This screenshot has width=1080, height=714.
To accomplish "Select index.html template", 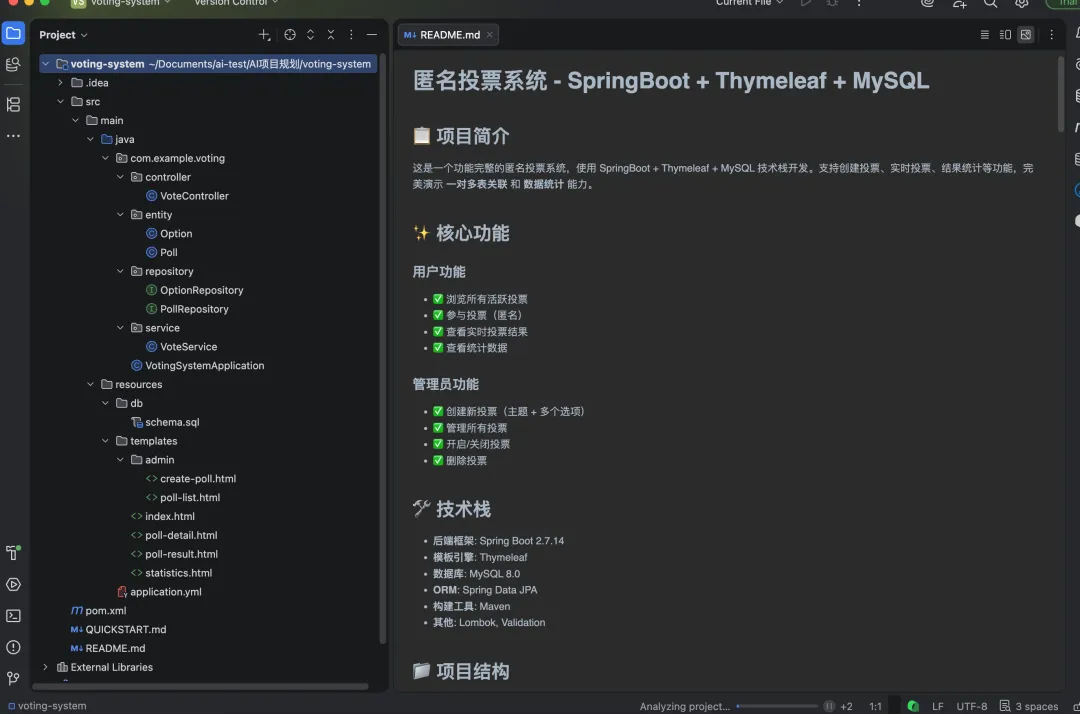I will (x=163, y=516).
